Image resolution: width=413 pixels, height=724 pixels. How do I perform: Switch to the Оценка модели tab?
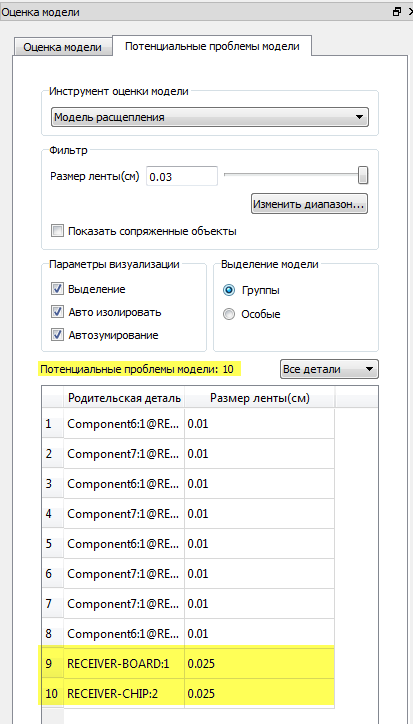point(62,47)
